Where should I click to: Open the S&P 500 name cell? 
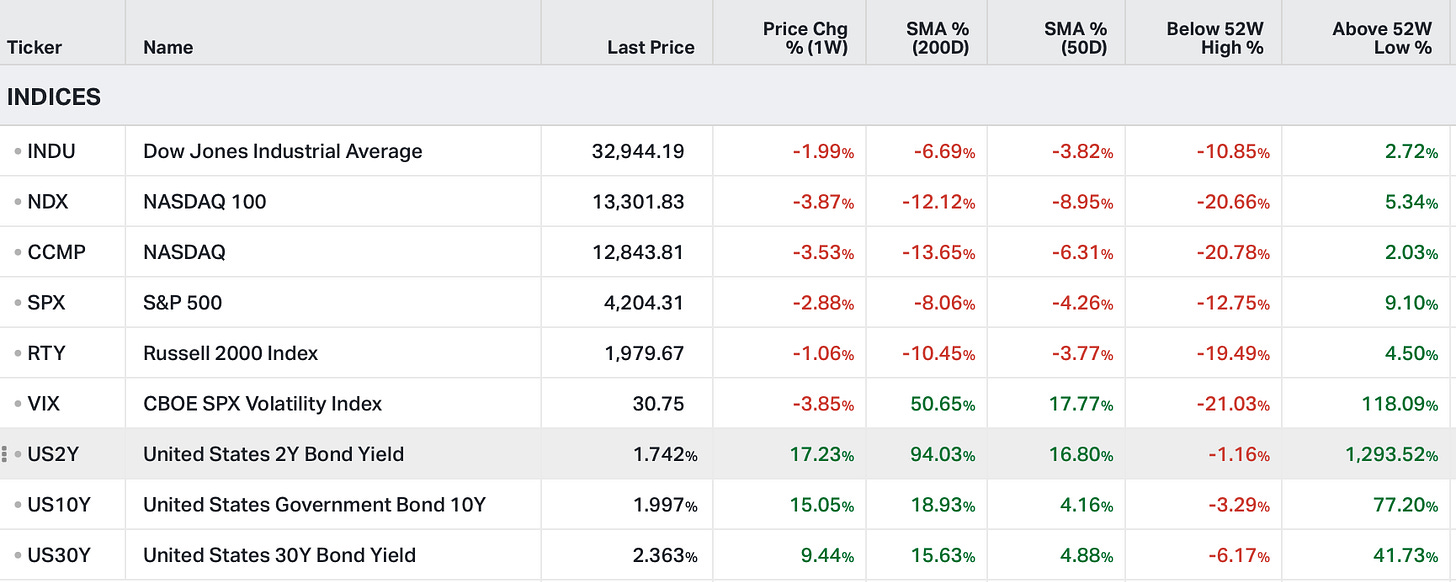(183, 303)
